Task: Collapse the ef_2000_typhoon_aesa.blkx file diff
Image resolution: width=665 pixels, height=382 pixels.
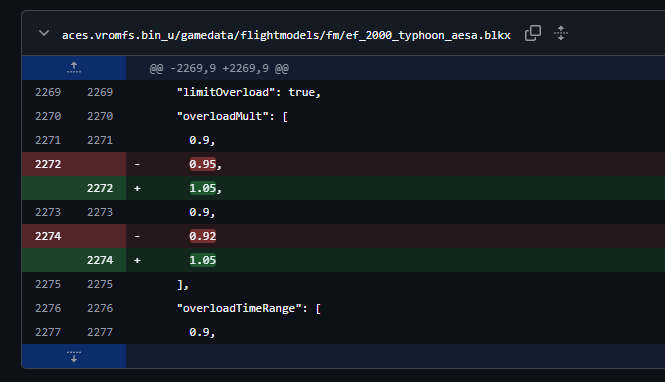Action: coord(44,33)
